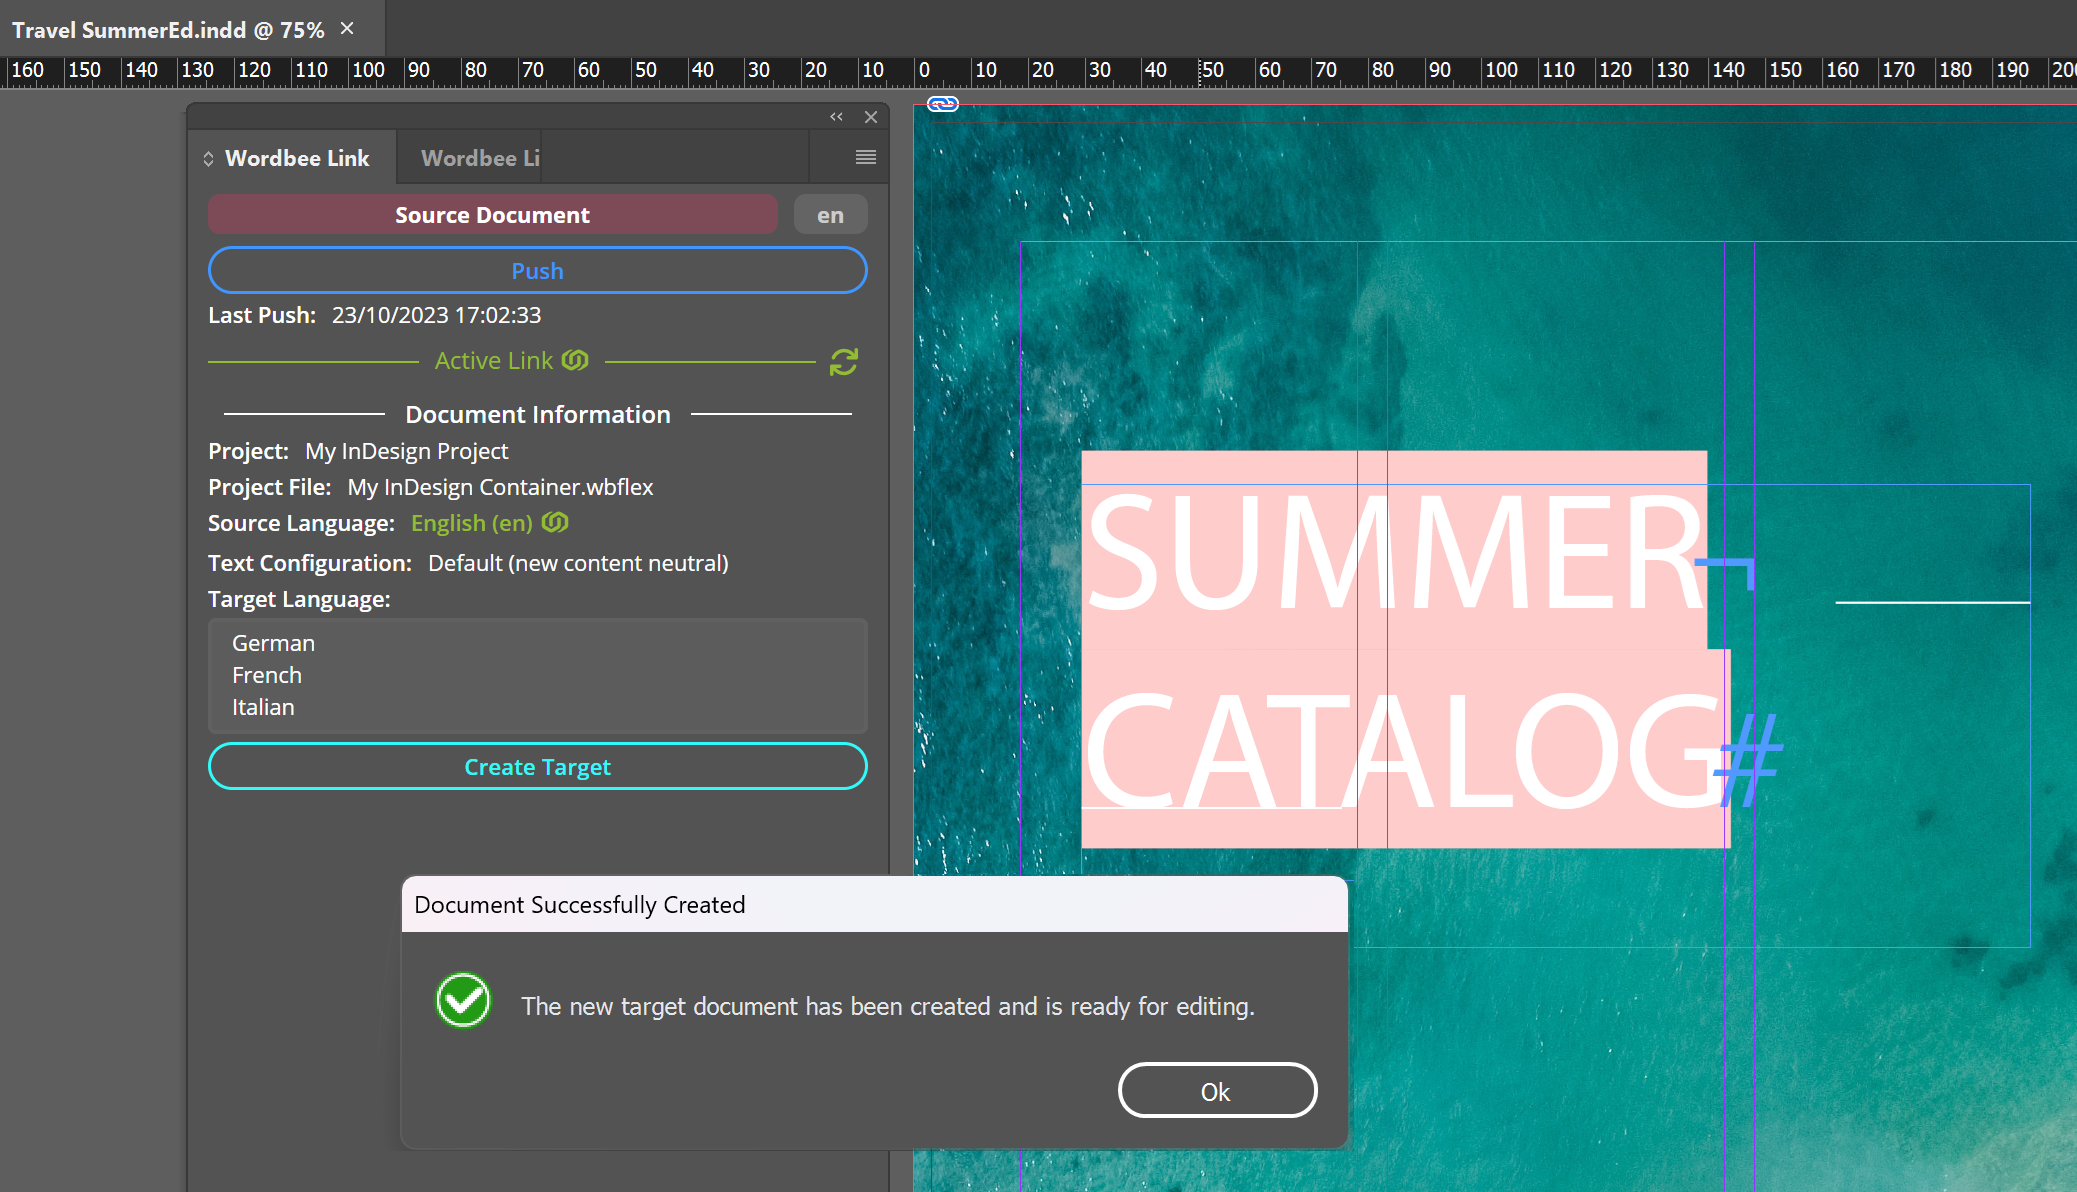Open the Wordbee panel hamburger menu
This screenshot has width=2077, height=1192.
pyautogui.click(x=866, y=157)
